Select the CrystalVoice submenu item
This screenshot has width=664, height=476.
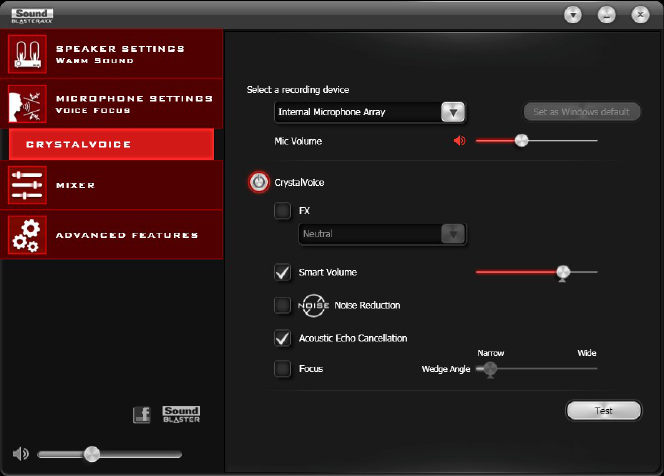(111, 144)
